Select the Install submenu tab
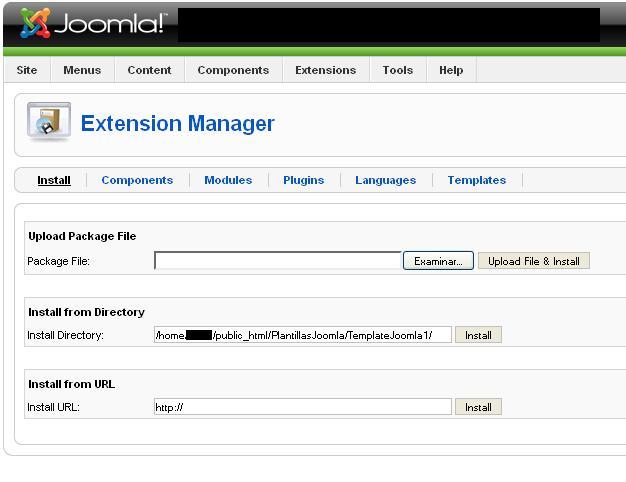This screenshot has height=482, width=626. coord(54,180)
